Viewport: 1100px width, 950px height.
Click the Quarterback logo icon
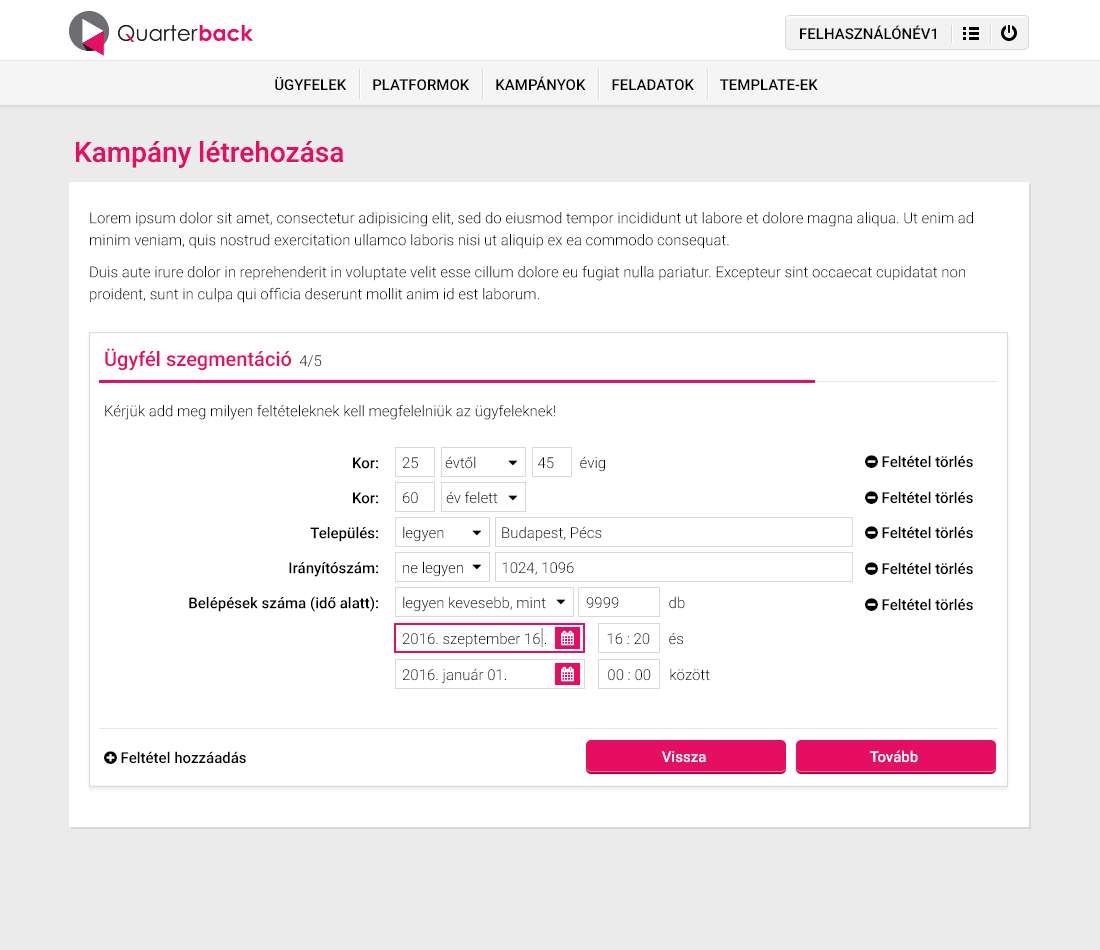(88, 32)
